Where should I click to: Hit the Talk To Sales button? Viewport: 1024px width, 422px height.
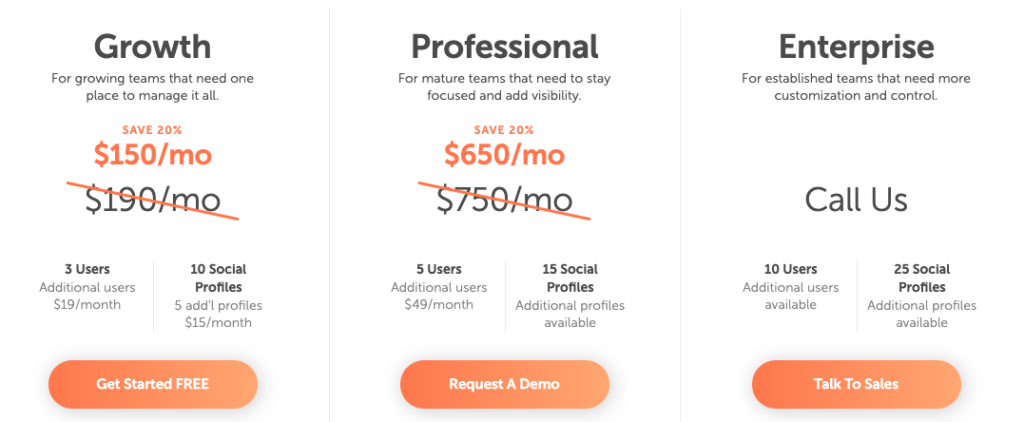tap(856, 384)
